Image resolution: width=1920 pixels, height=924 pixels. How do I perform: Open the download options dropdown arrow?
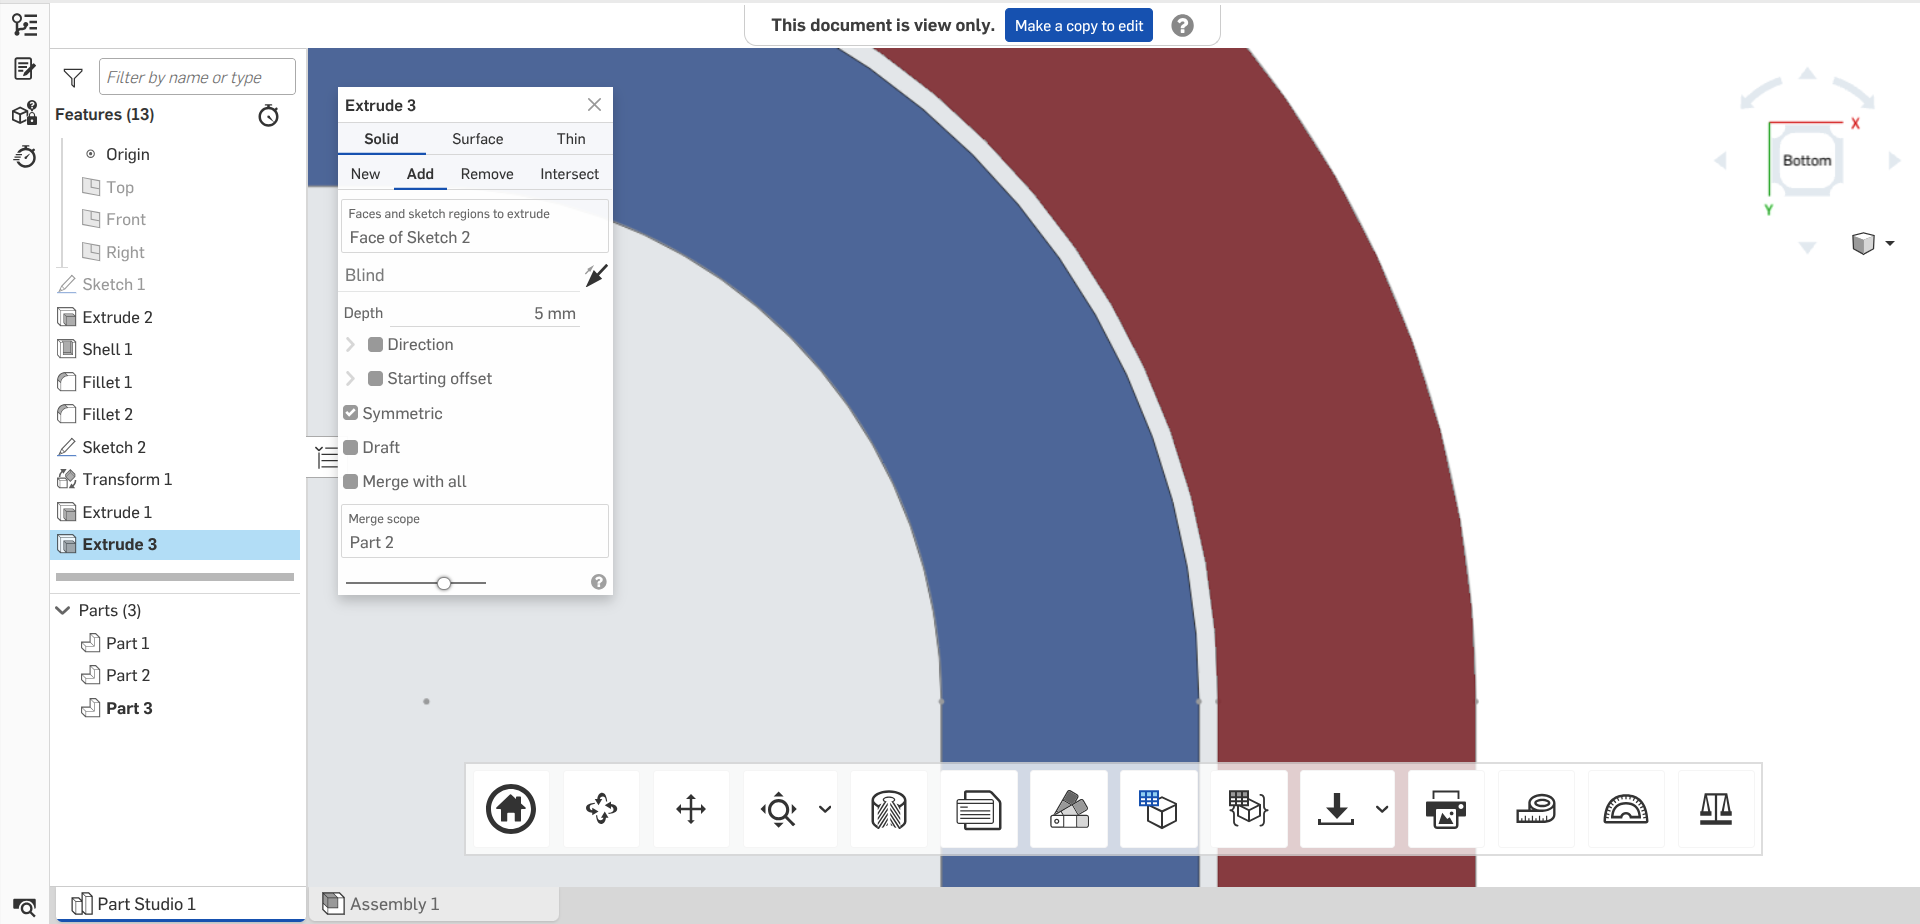coord(1381,809)
